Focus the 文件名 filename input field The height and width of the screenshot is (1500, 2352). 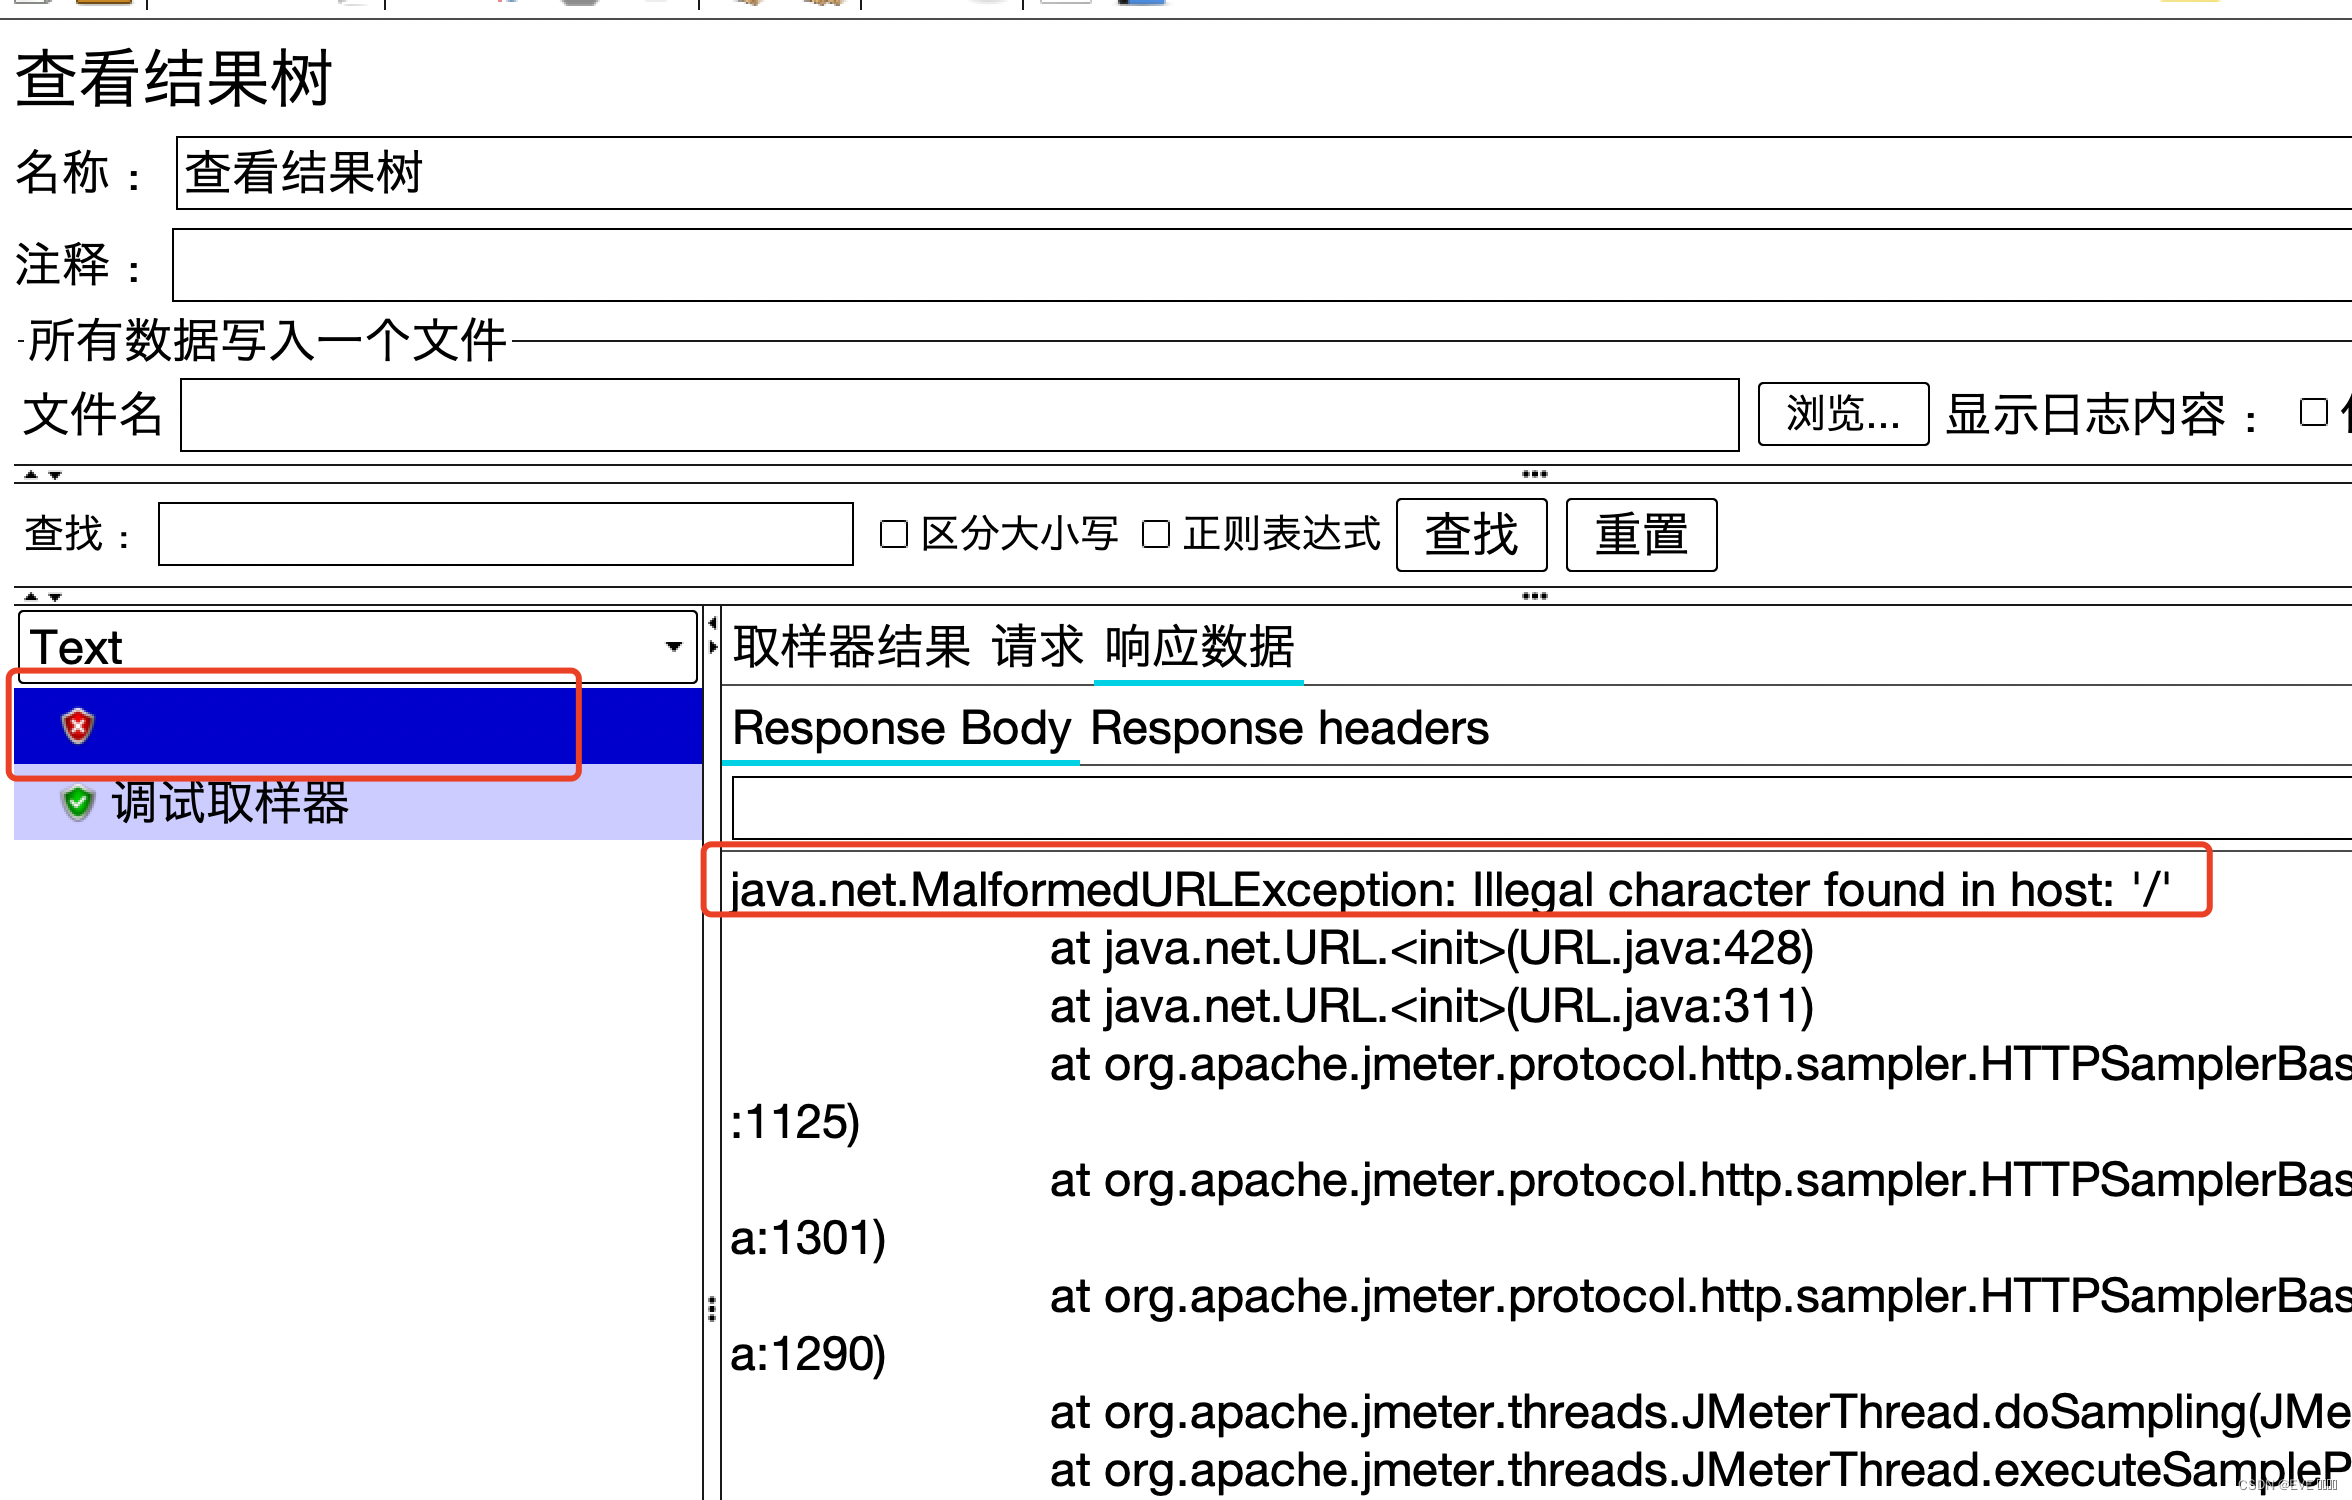click(960, 415)
